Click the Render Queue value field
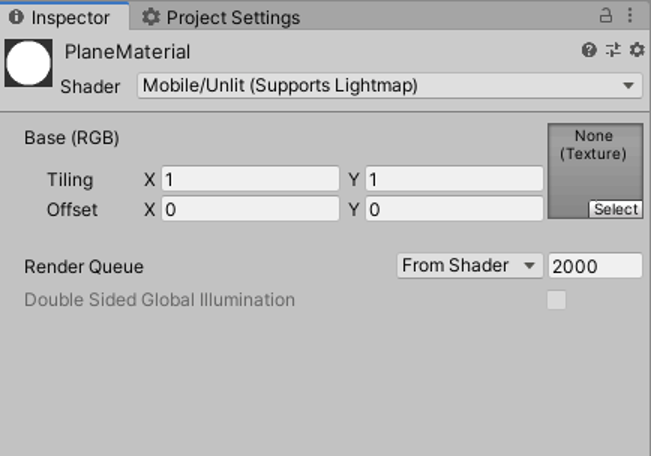652x456 pixels. click(594, 266)
